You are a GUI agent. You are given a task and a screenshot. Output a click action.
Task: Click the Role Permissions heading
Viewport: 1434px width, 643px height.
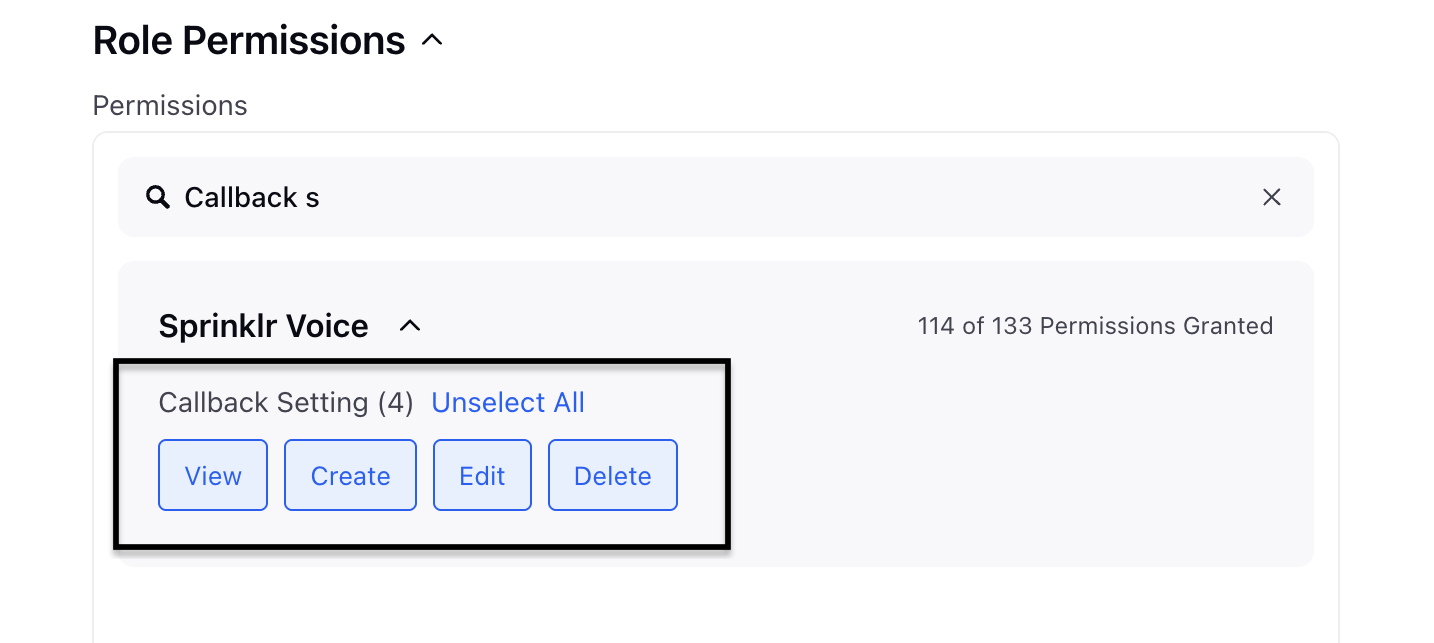(x=249, y=41)
